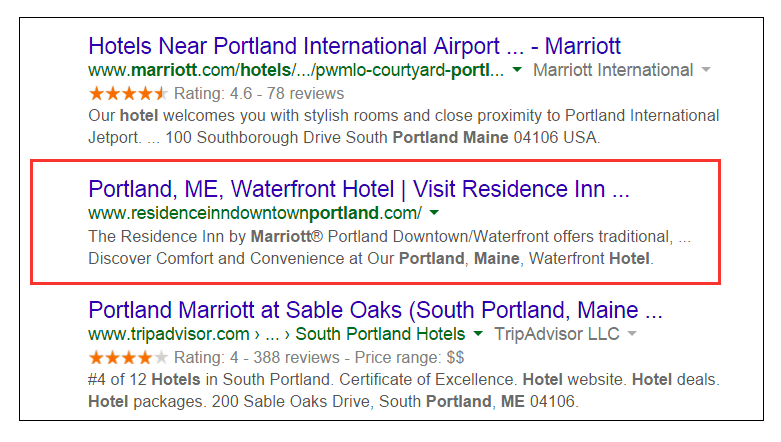Select the South Portland Hotels breadcrumb
781x442 pixels.
pos(380,334)
